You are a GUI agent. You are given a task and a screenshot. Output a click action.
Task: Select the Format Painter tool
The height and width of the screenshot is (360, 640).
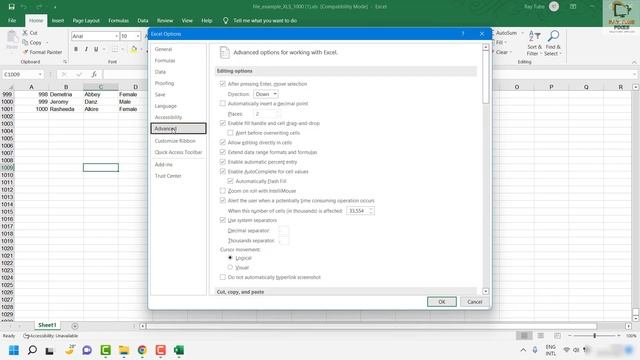(x=42, y=52)
